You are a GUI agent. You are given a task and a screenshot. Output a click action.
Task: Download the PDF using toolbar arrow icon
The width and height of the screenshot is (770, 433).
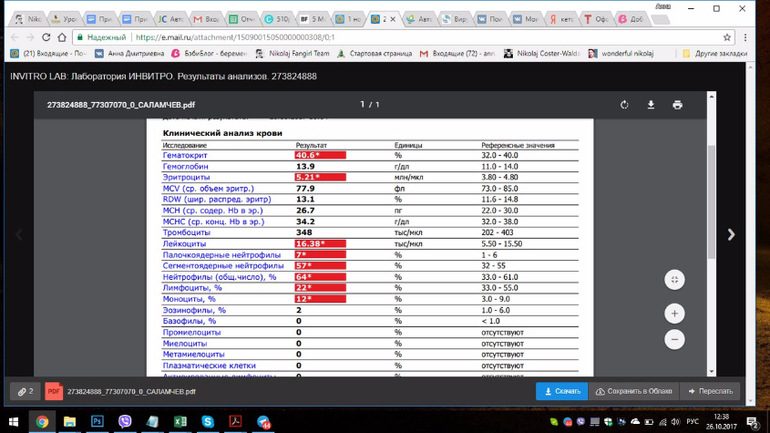651,105
